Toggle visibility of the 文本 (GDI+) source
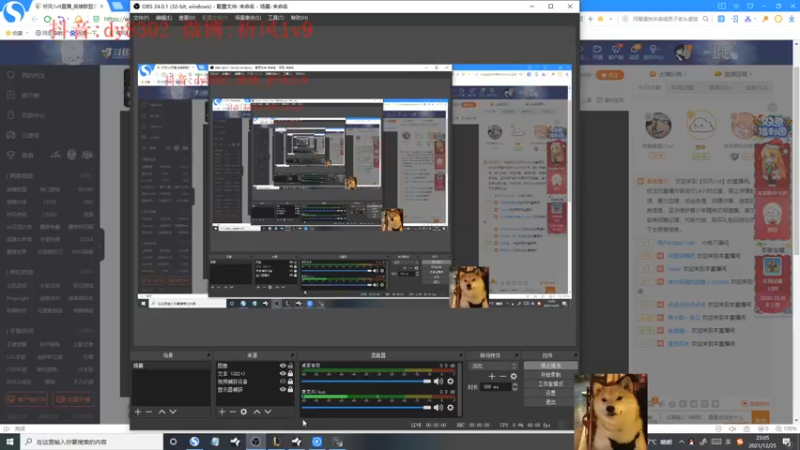Image resolution: width=800 pixels, height=450 pixels. [x=283, y=373]
